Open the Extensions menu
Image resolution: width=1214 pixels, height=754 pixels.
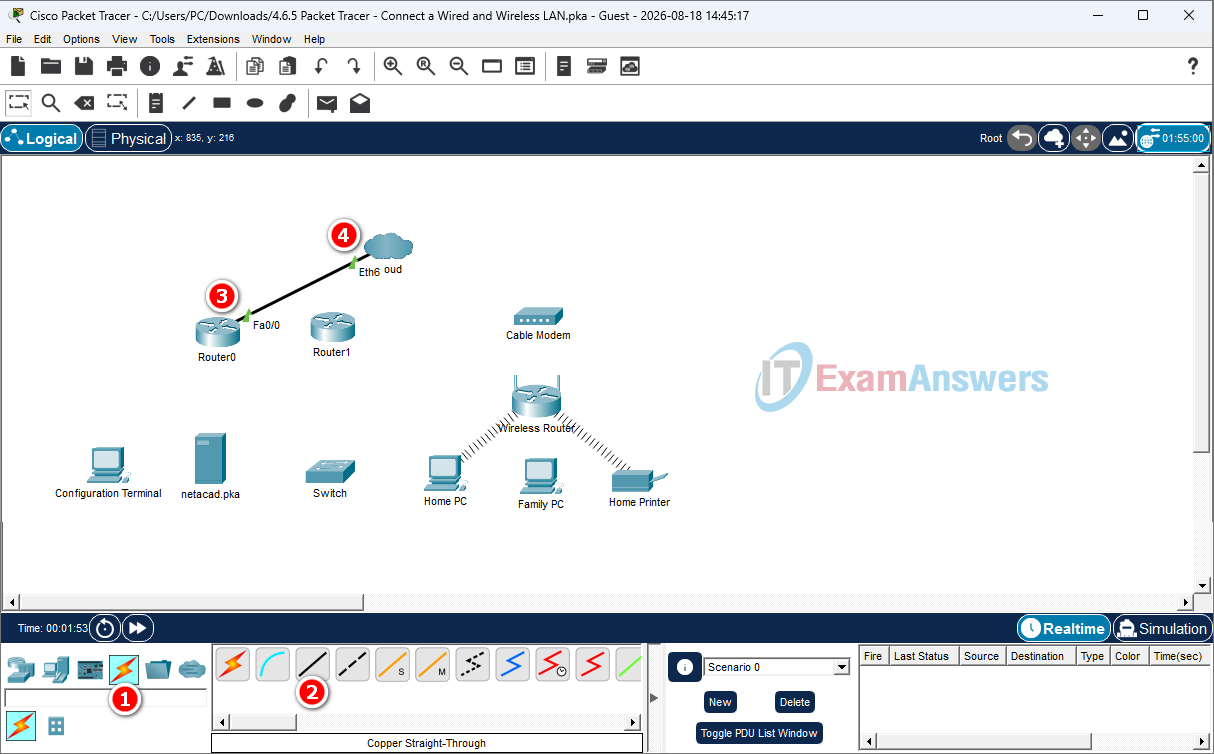click(213, 39)
